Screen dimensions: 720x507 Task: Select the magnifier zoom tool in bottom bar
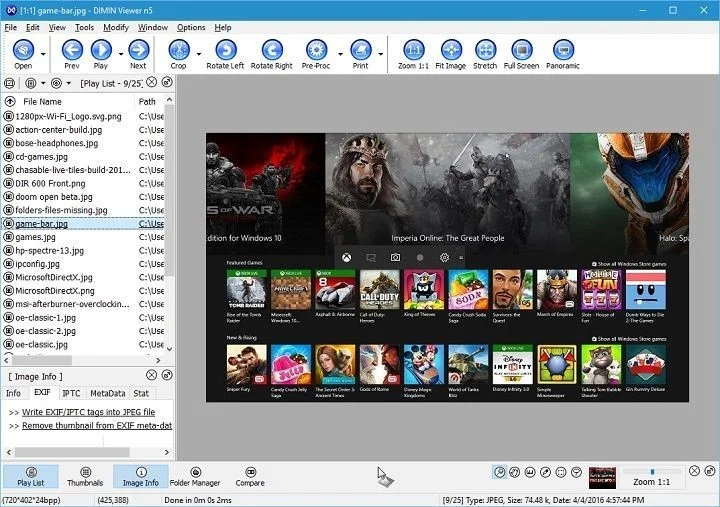[x=500, y=472]
